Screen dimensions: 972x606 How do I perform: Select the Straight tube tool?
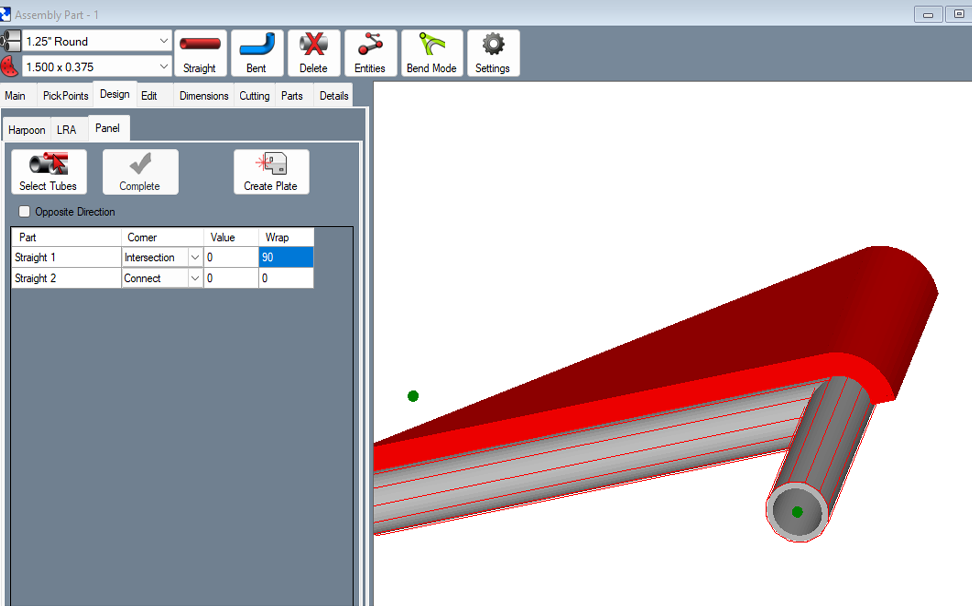tap(200, 53)
